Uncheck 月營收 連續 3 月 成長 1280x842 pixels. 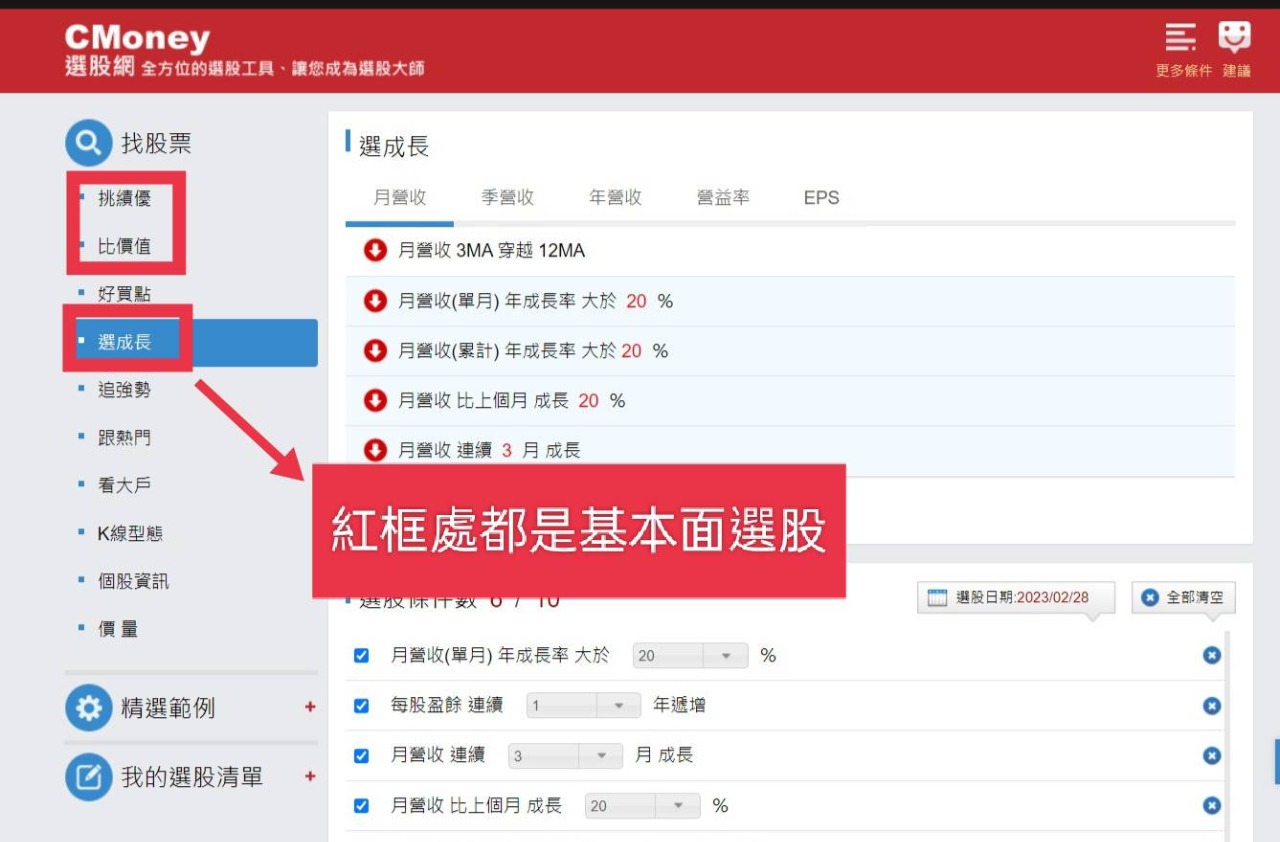pyautogui.click(x=361, y=755)
